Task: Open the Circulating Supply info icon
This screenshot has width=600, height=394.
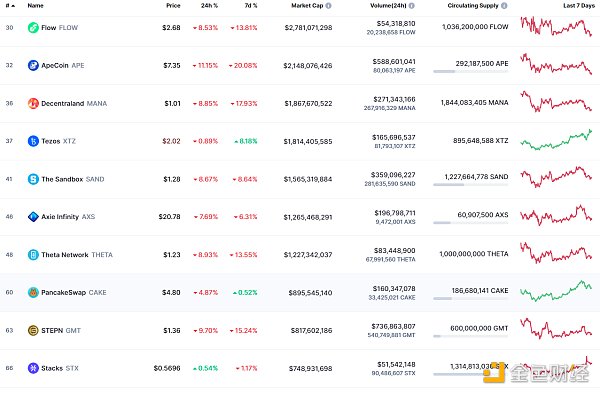Action: (504, 6)
